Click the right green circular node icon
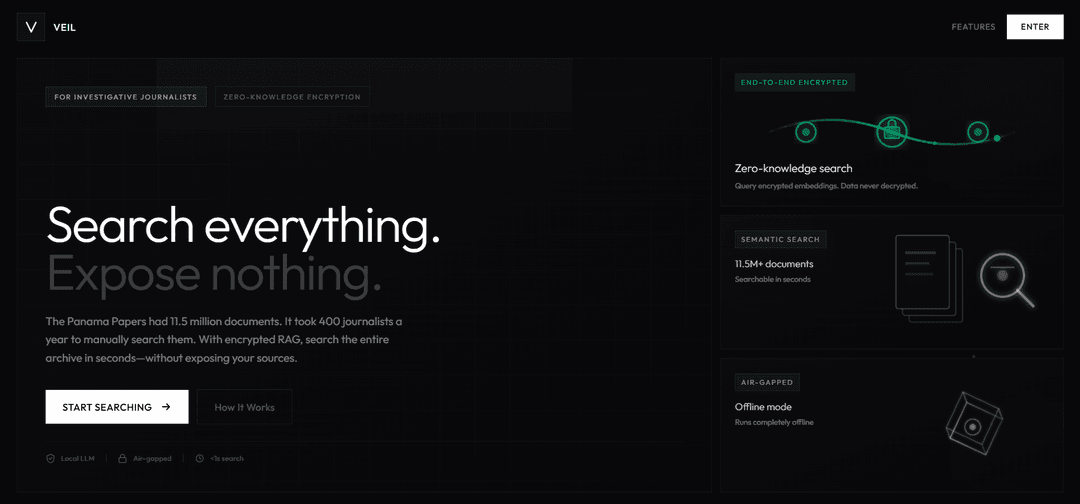The width and height of the screenshot is (1080, 504). pos(977,132)
